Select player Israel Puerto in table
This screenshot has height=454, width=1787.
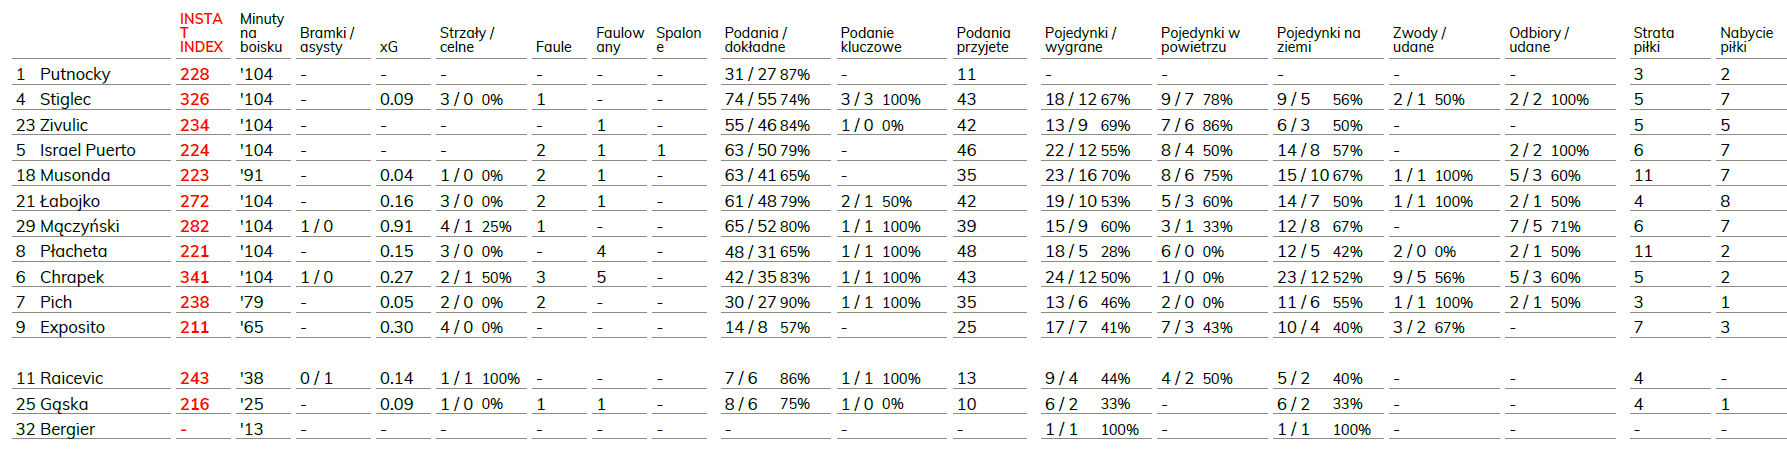[x=88, y=150]
